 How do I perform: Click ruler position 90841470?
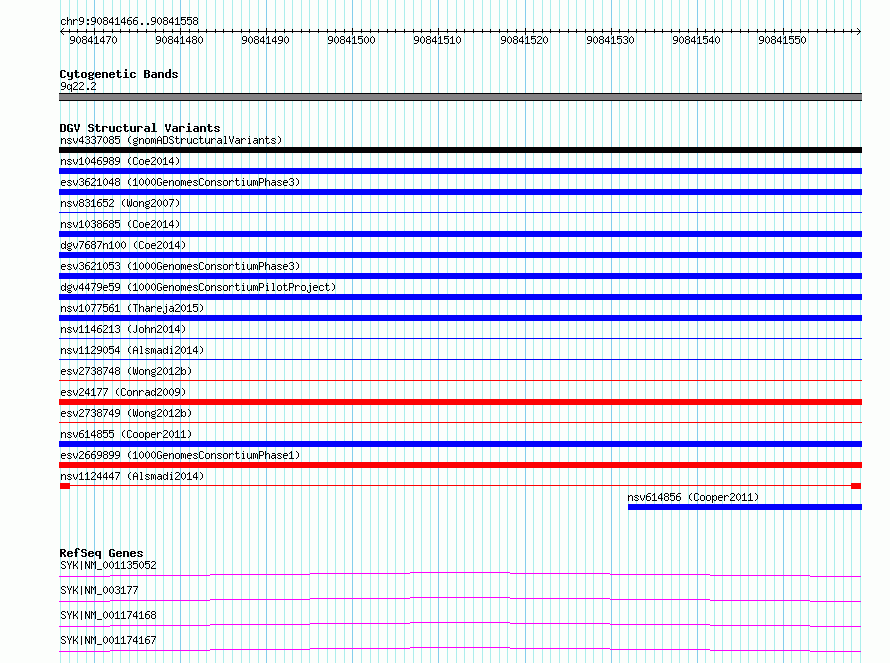click(93, 40)
